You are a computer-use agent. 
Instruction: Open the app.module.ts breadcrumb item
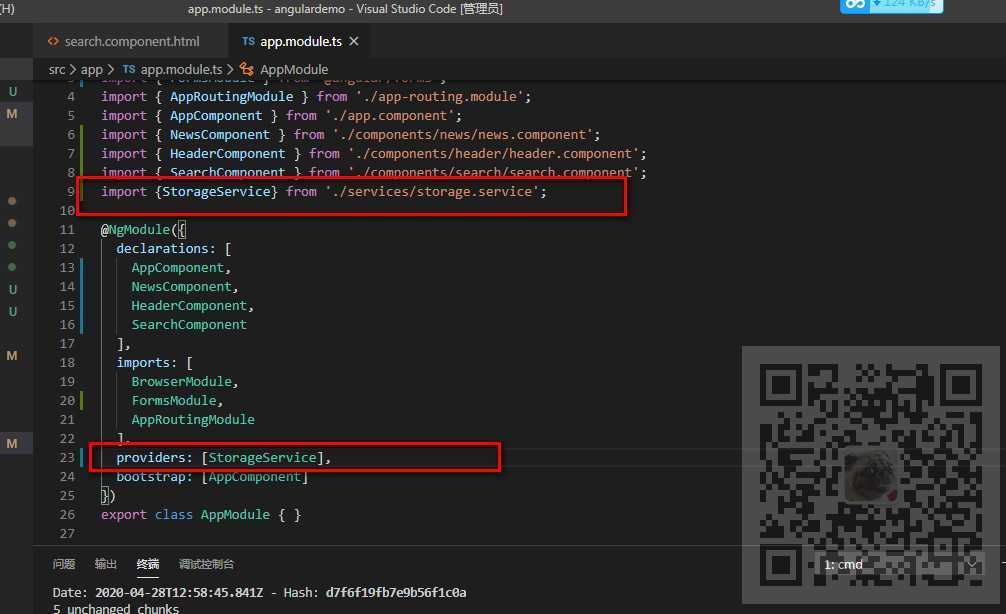182,69
